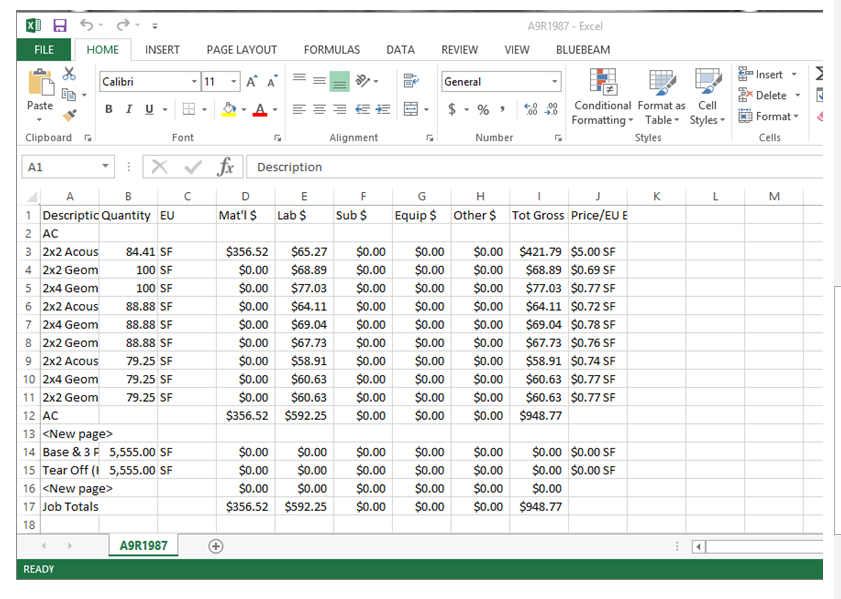This screenshot has height=599, width=841.
Task: Add a new sheet with plus icon
Action: [215, 546]
